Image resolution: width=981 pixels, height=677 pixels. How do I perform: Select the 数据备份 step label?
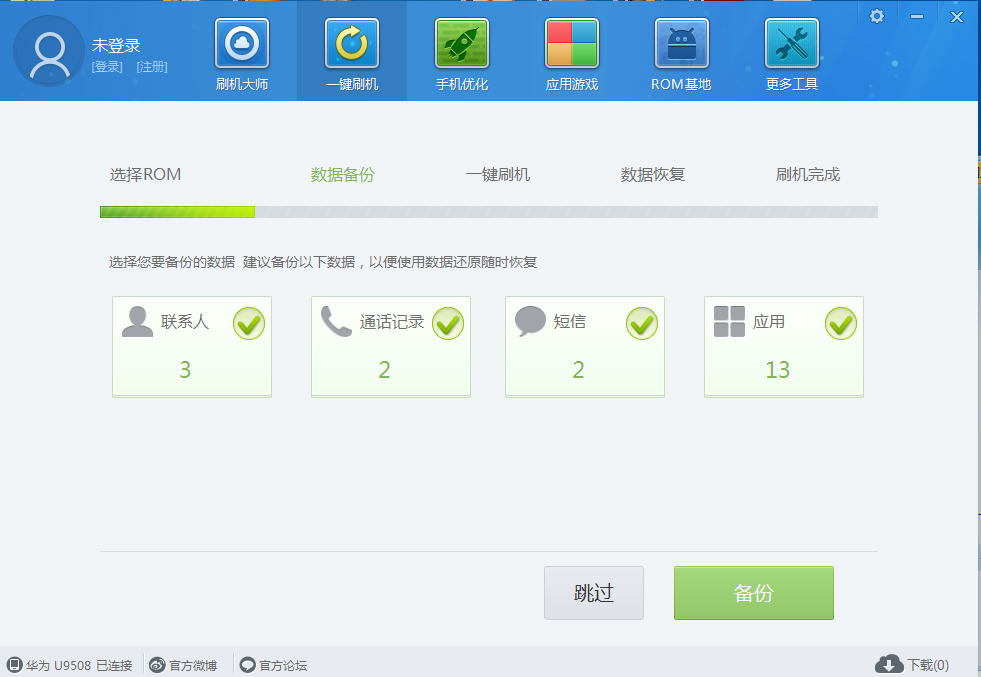click(x=342, y=175)
